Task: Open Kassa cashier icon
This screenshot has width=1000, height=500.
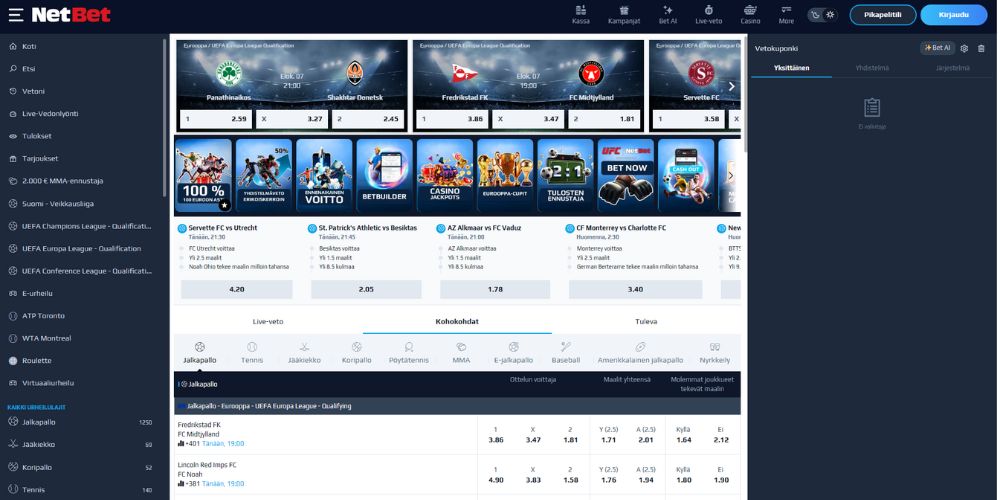Action: (x=580, y=15)
